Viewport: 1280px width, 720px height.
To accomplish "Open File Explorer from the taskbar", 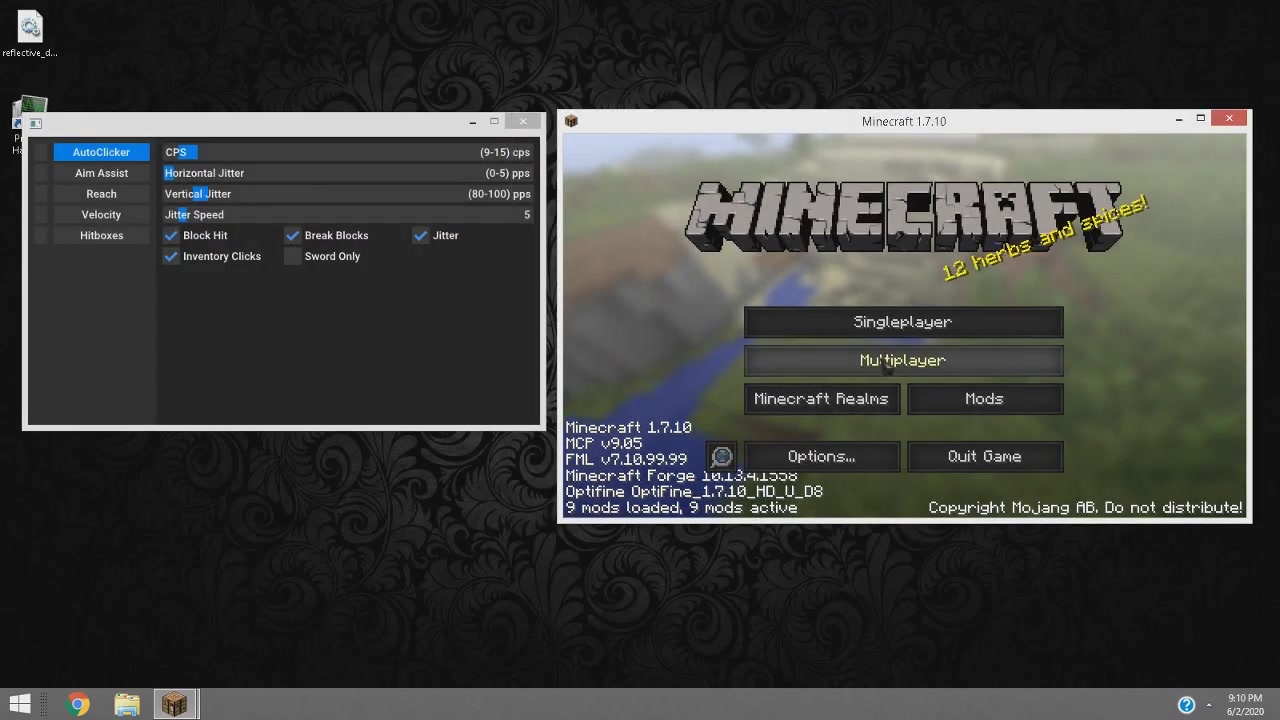I will tap(127, 704).
